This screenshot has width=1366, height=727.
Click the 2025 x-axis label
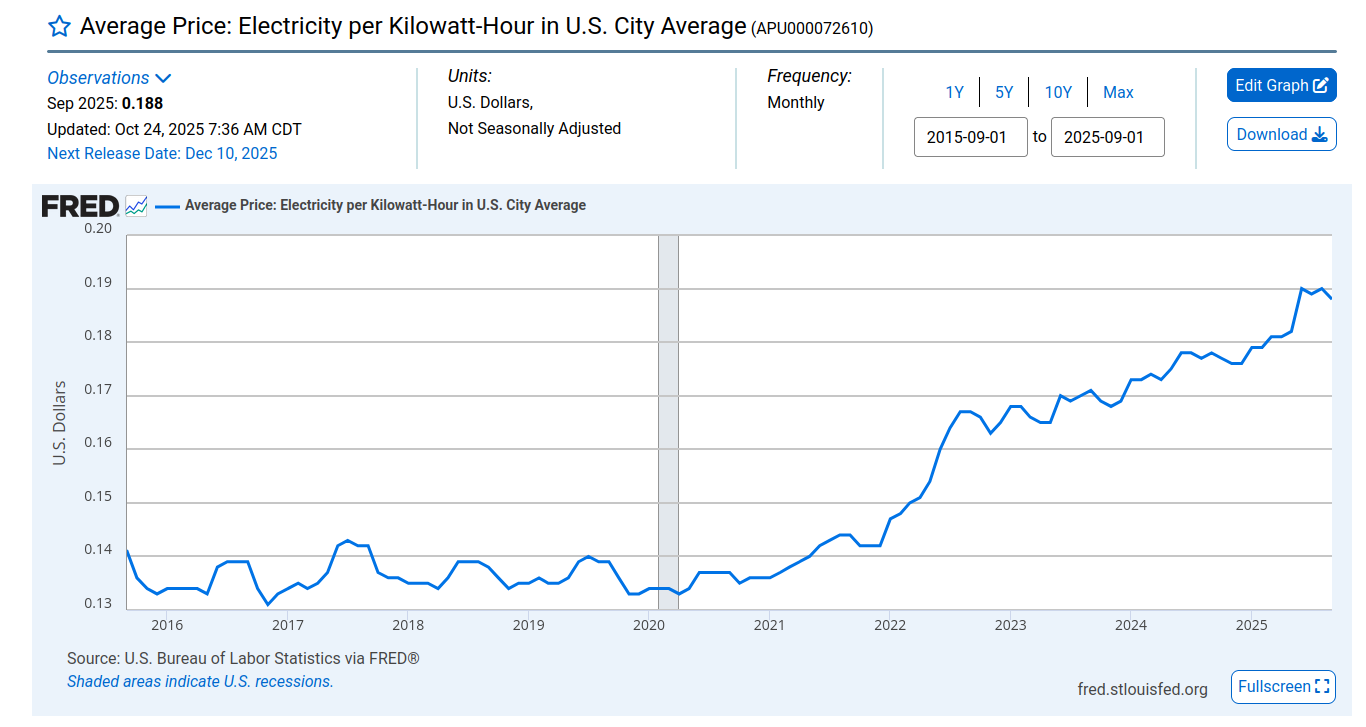[x=1251, y=626]
